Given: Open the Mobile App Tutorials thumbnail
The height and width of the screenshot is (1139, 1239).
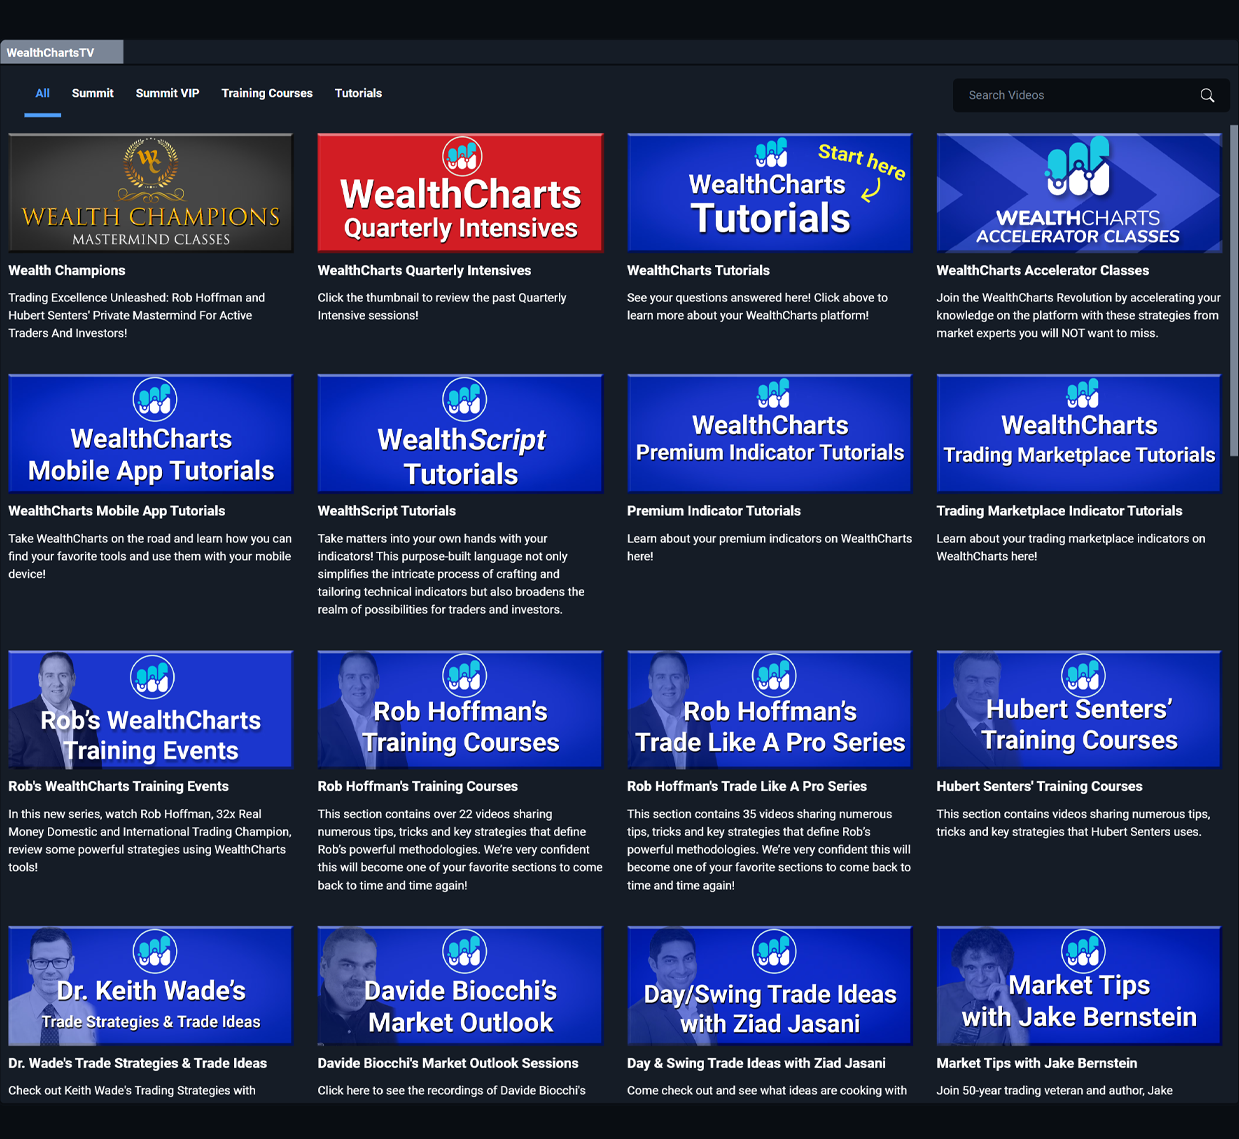Looking at the screenshot, I should pos(151,433).
